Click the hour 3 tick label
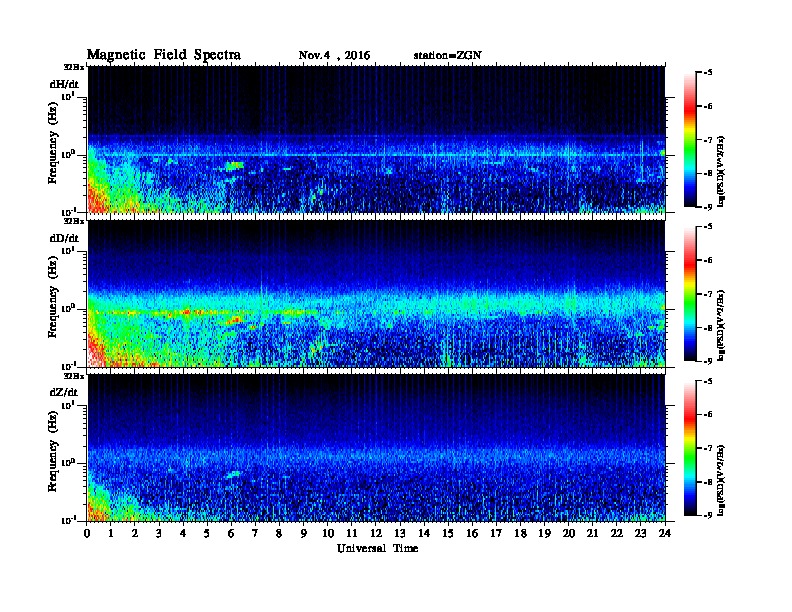Image resolution: width=792 pixels, height=612 pixels. [x=160, y=533]
